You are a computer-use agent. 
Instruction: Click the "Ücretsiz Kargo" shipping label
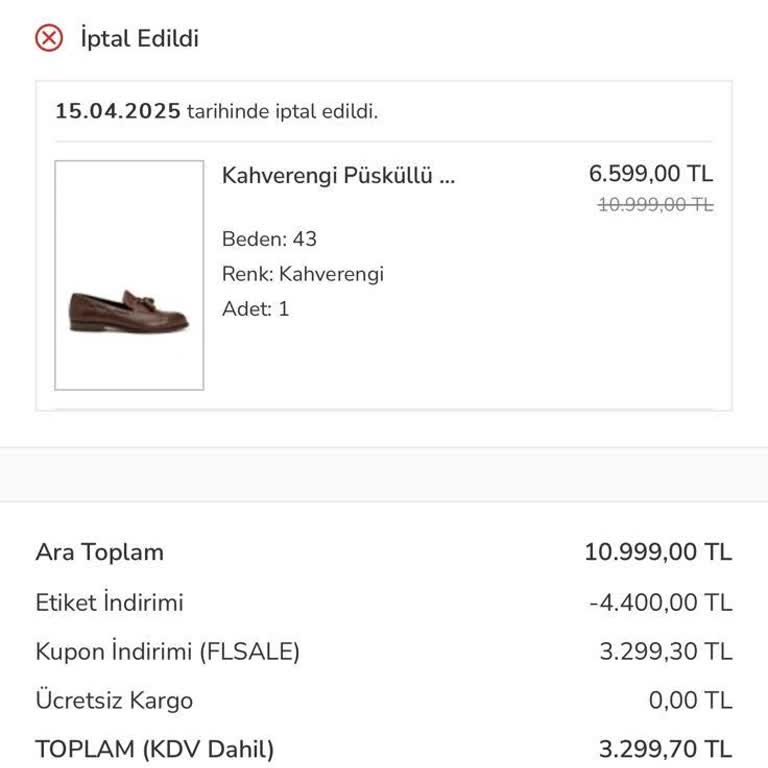[114, 701]
